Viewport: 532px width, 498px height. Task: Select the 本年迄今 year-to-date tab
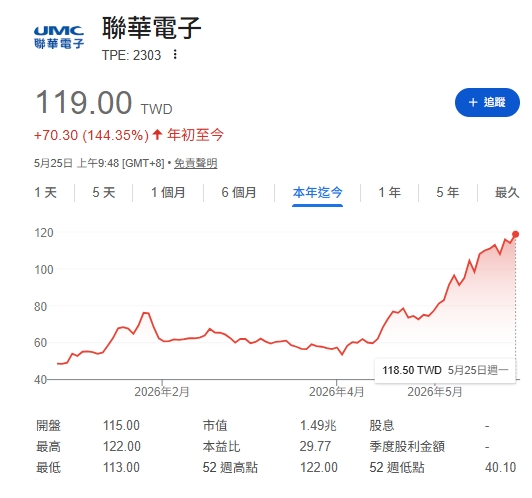[x=318, y=193]
